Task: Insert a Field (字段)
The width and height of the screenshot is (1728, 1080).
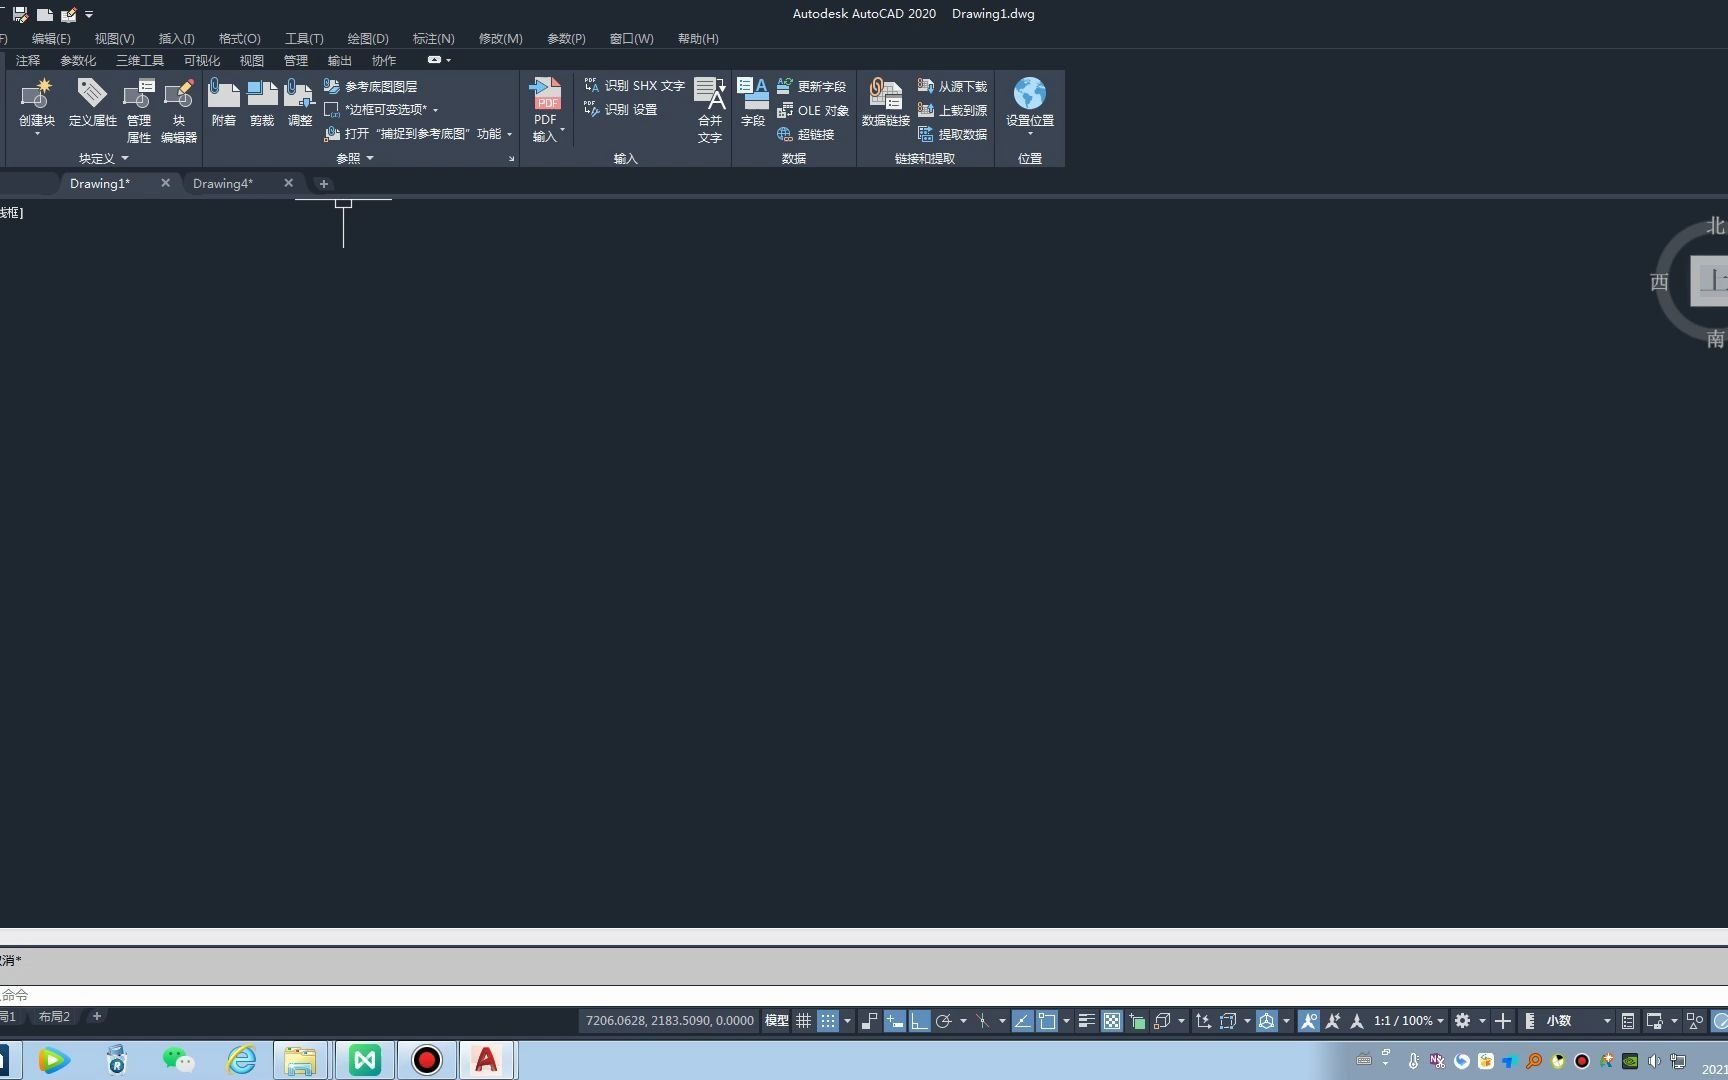Action: click(x=753, y=102)
